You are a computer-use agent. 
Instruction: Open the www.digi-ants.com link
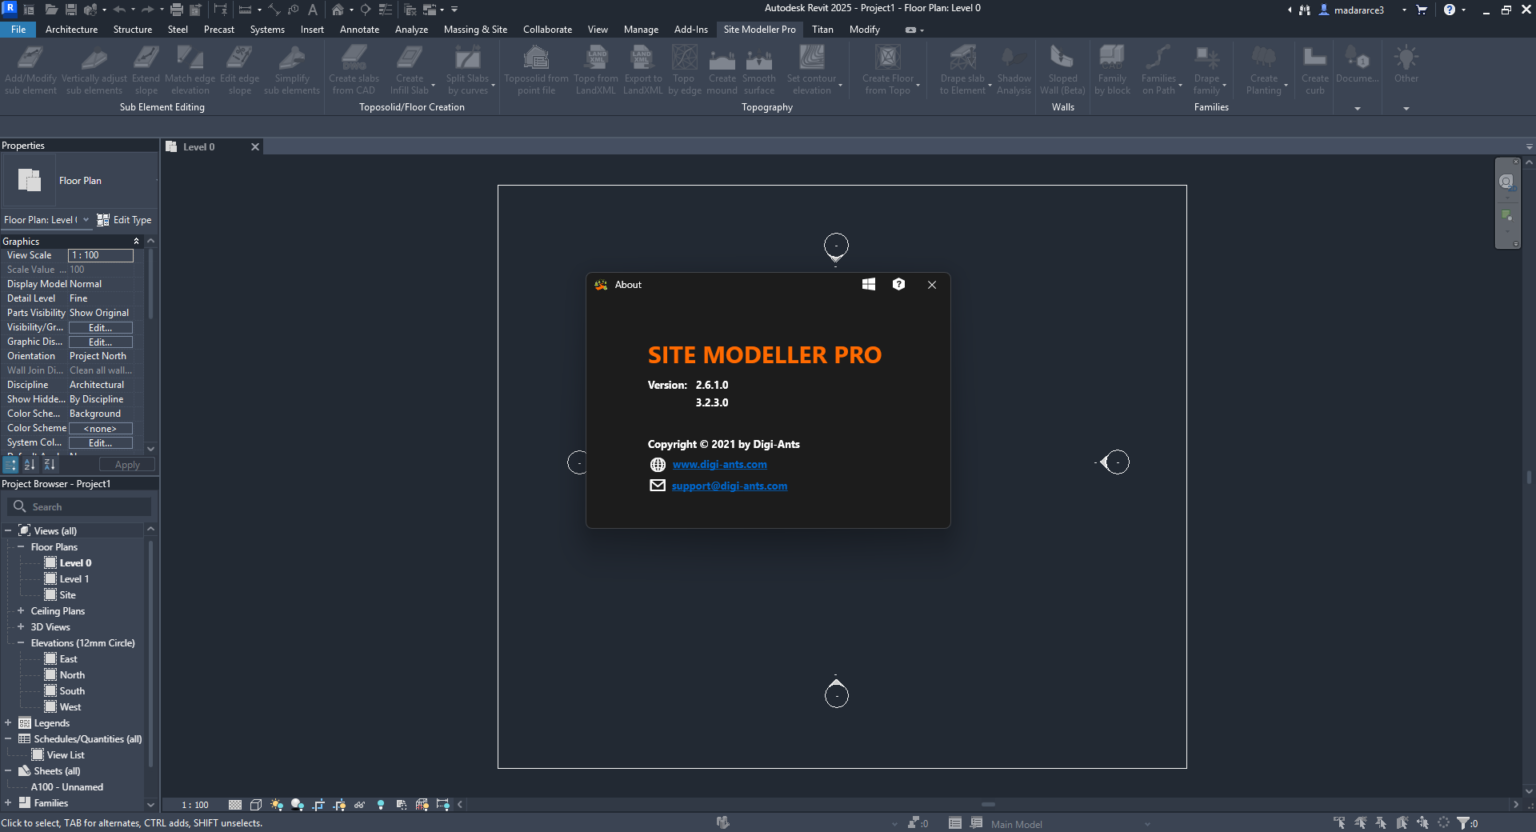[x=719, y=464]
